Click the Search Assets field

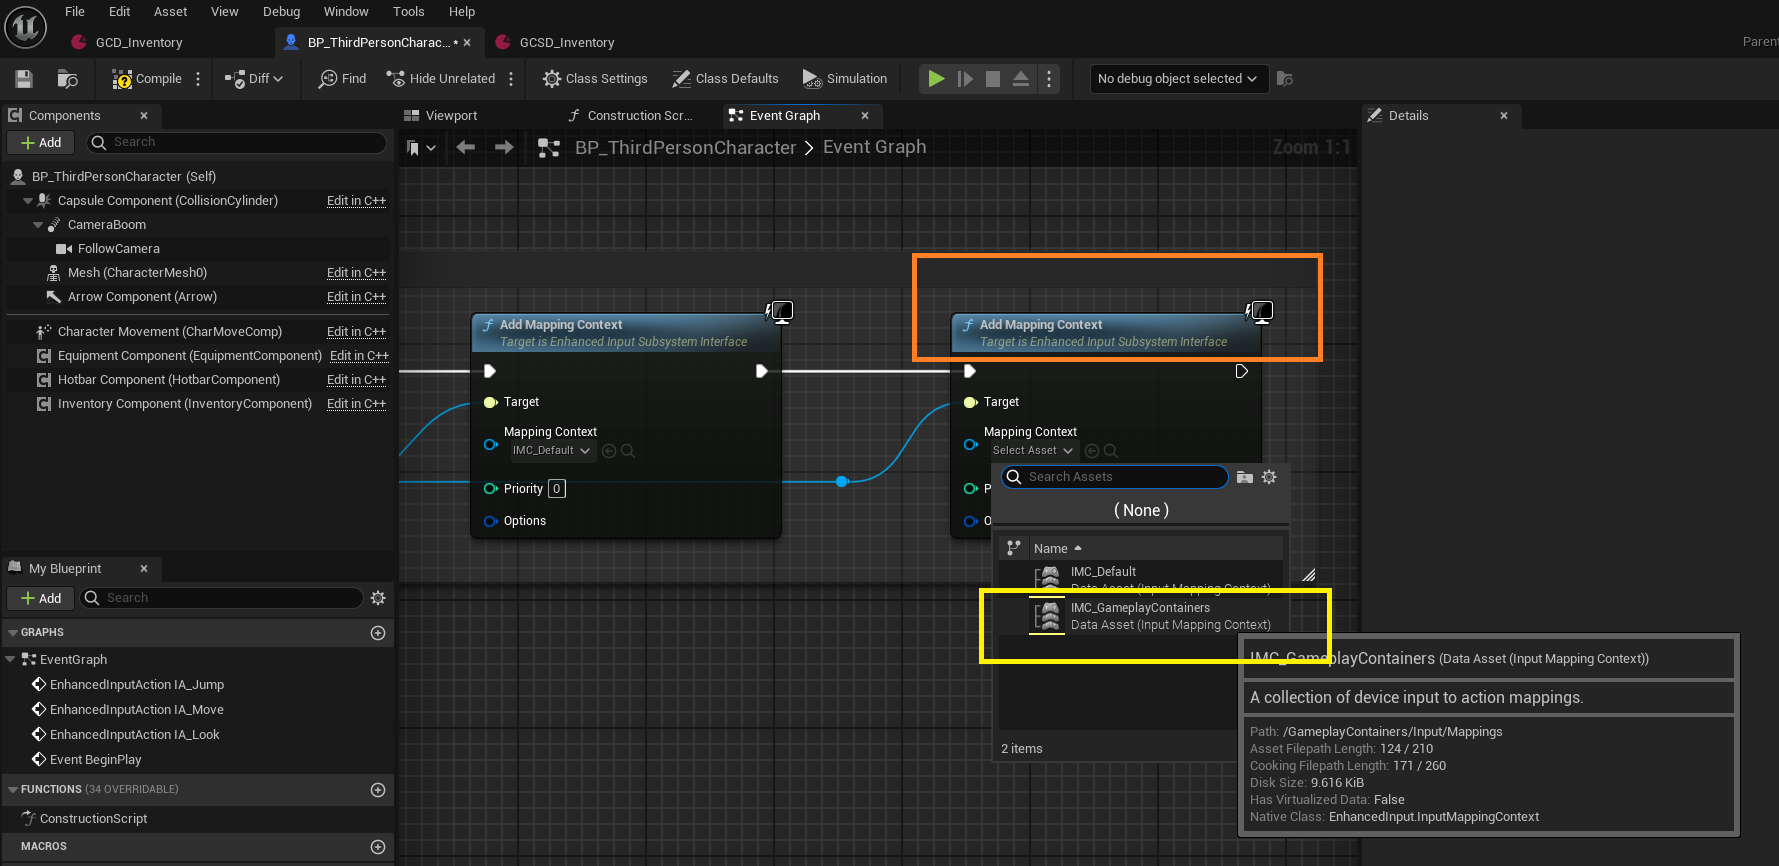tap(1115, 477)
